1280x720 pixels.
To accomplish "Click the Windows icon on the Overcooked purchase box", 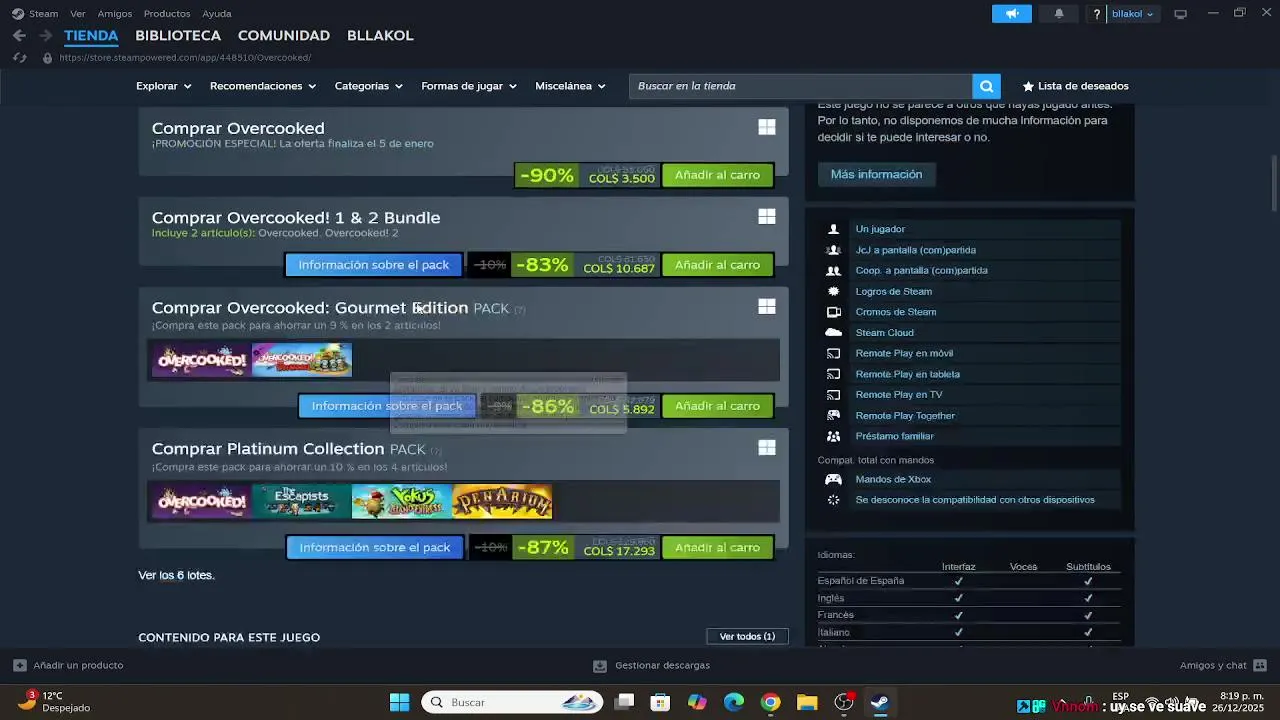I will pos(767,127).
